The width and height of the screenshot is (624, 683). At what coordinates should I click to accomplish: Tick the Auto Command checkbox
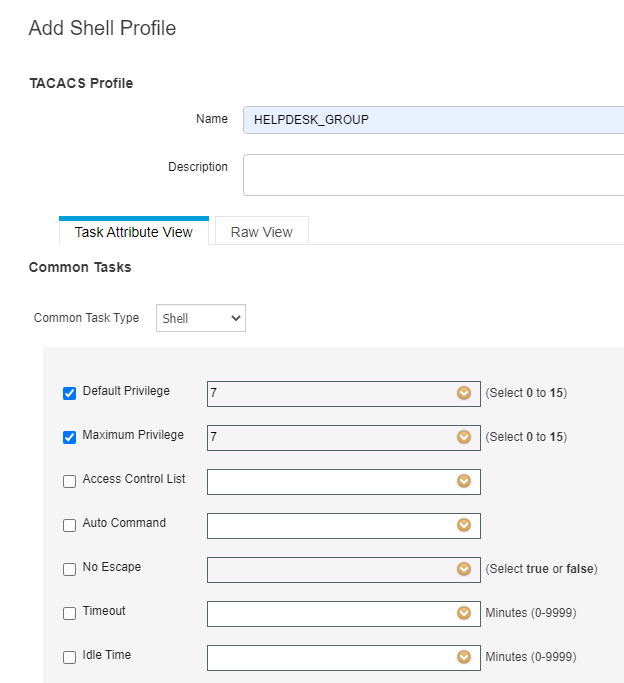[69, 525]
